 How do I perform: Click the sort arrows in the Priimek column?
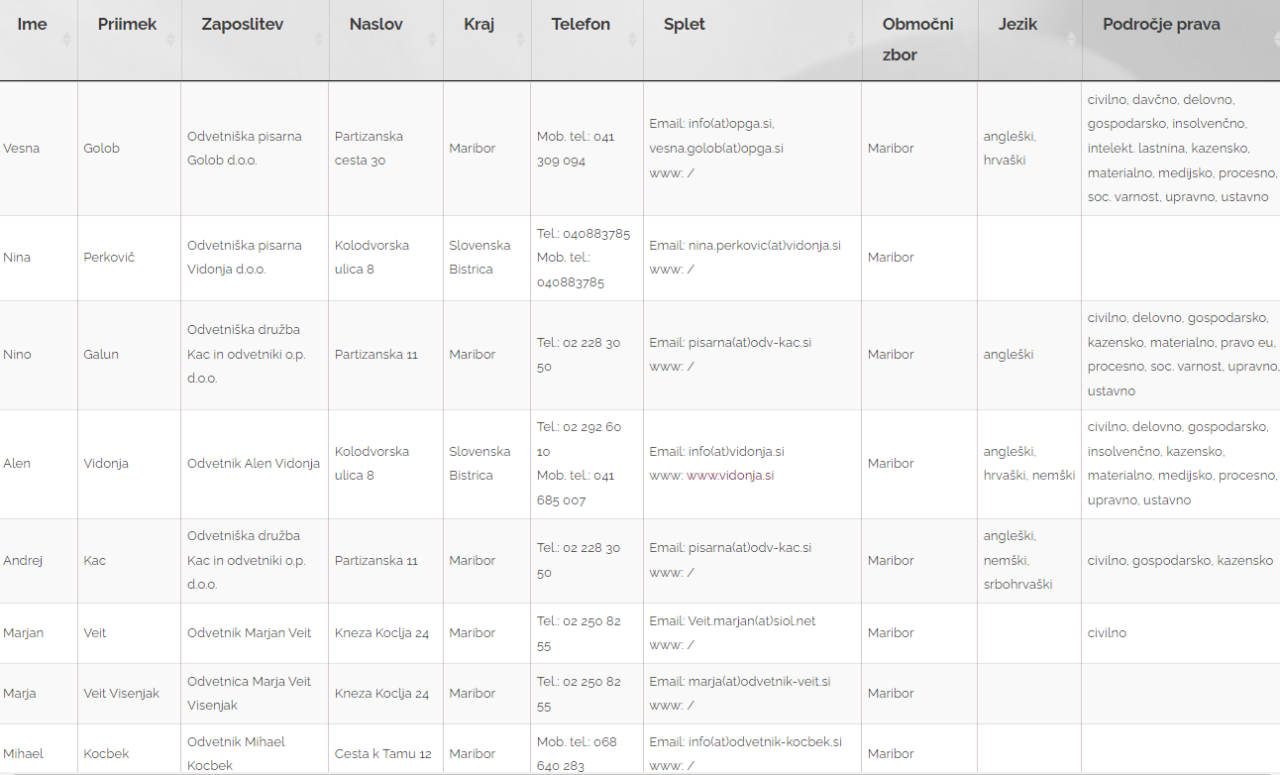(171, 39)
